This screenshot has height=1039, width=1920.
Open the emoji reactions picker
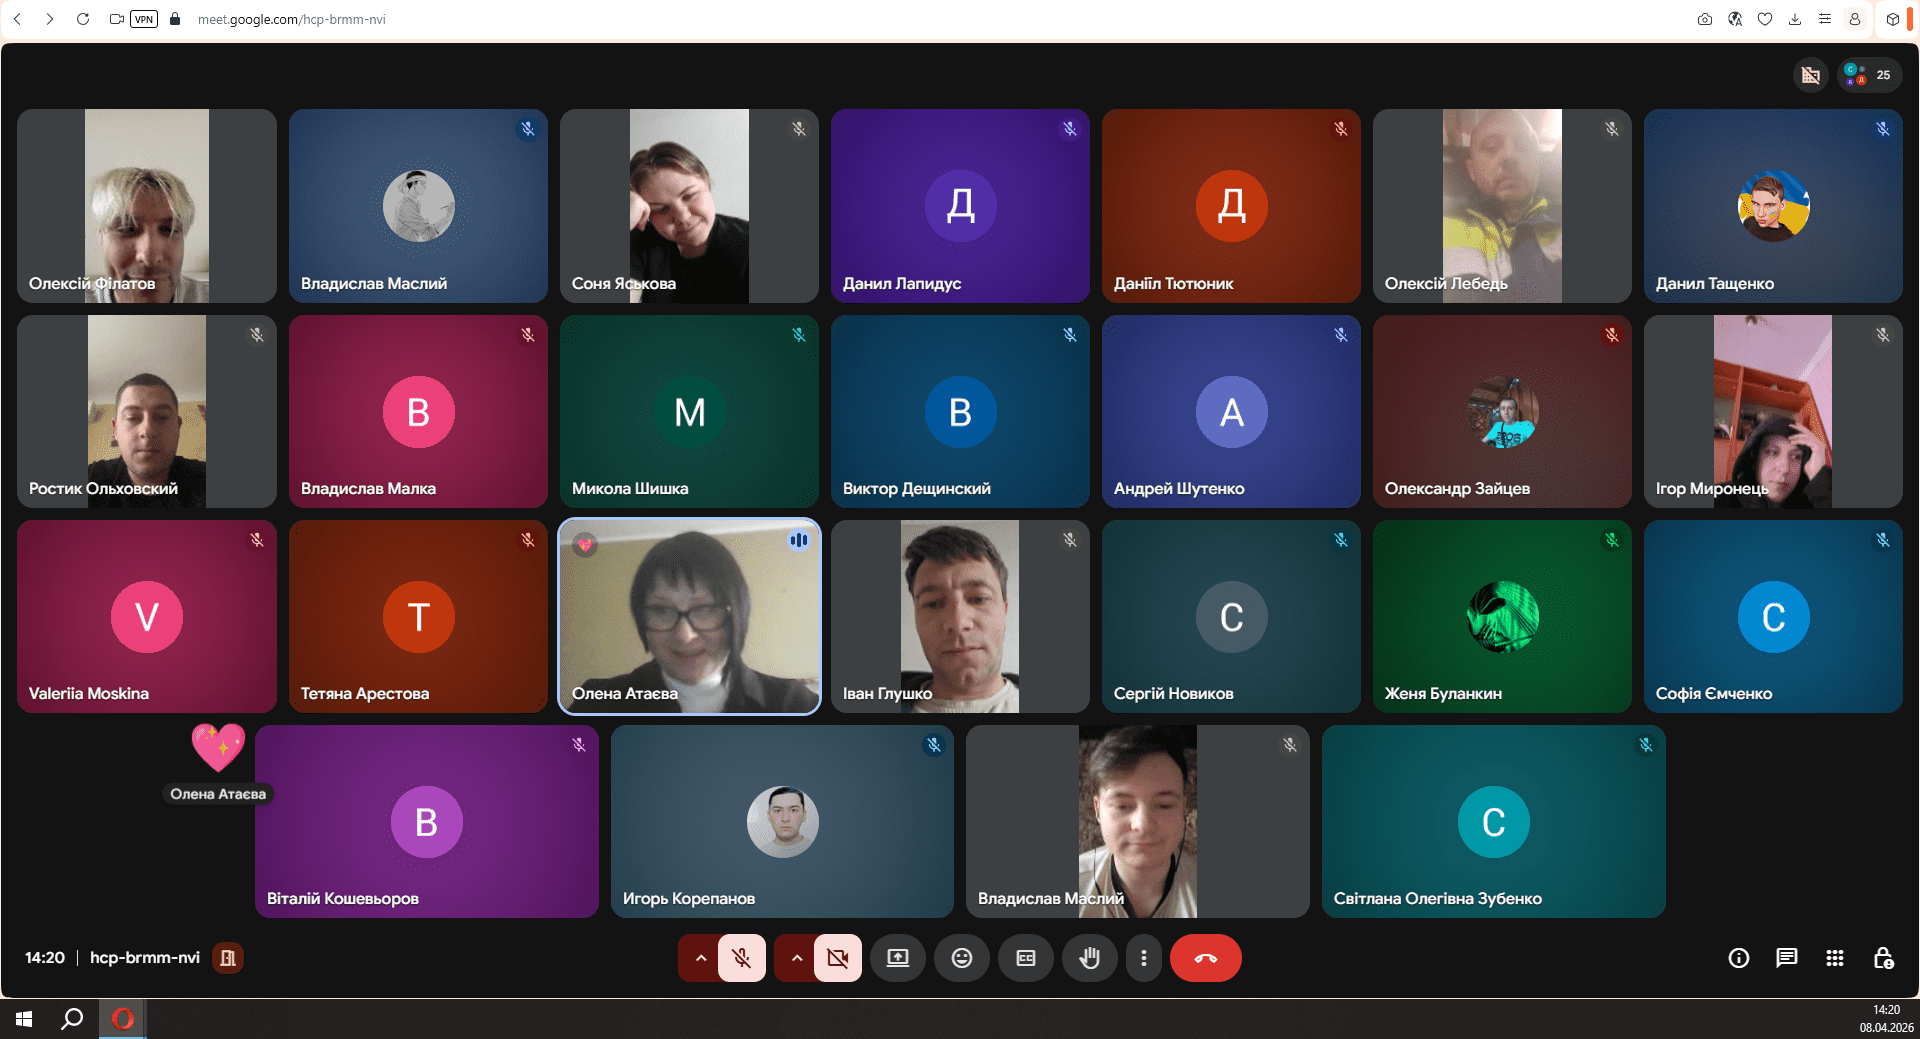[x=961, y=958]
